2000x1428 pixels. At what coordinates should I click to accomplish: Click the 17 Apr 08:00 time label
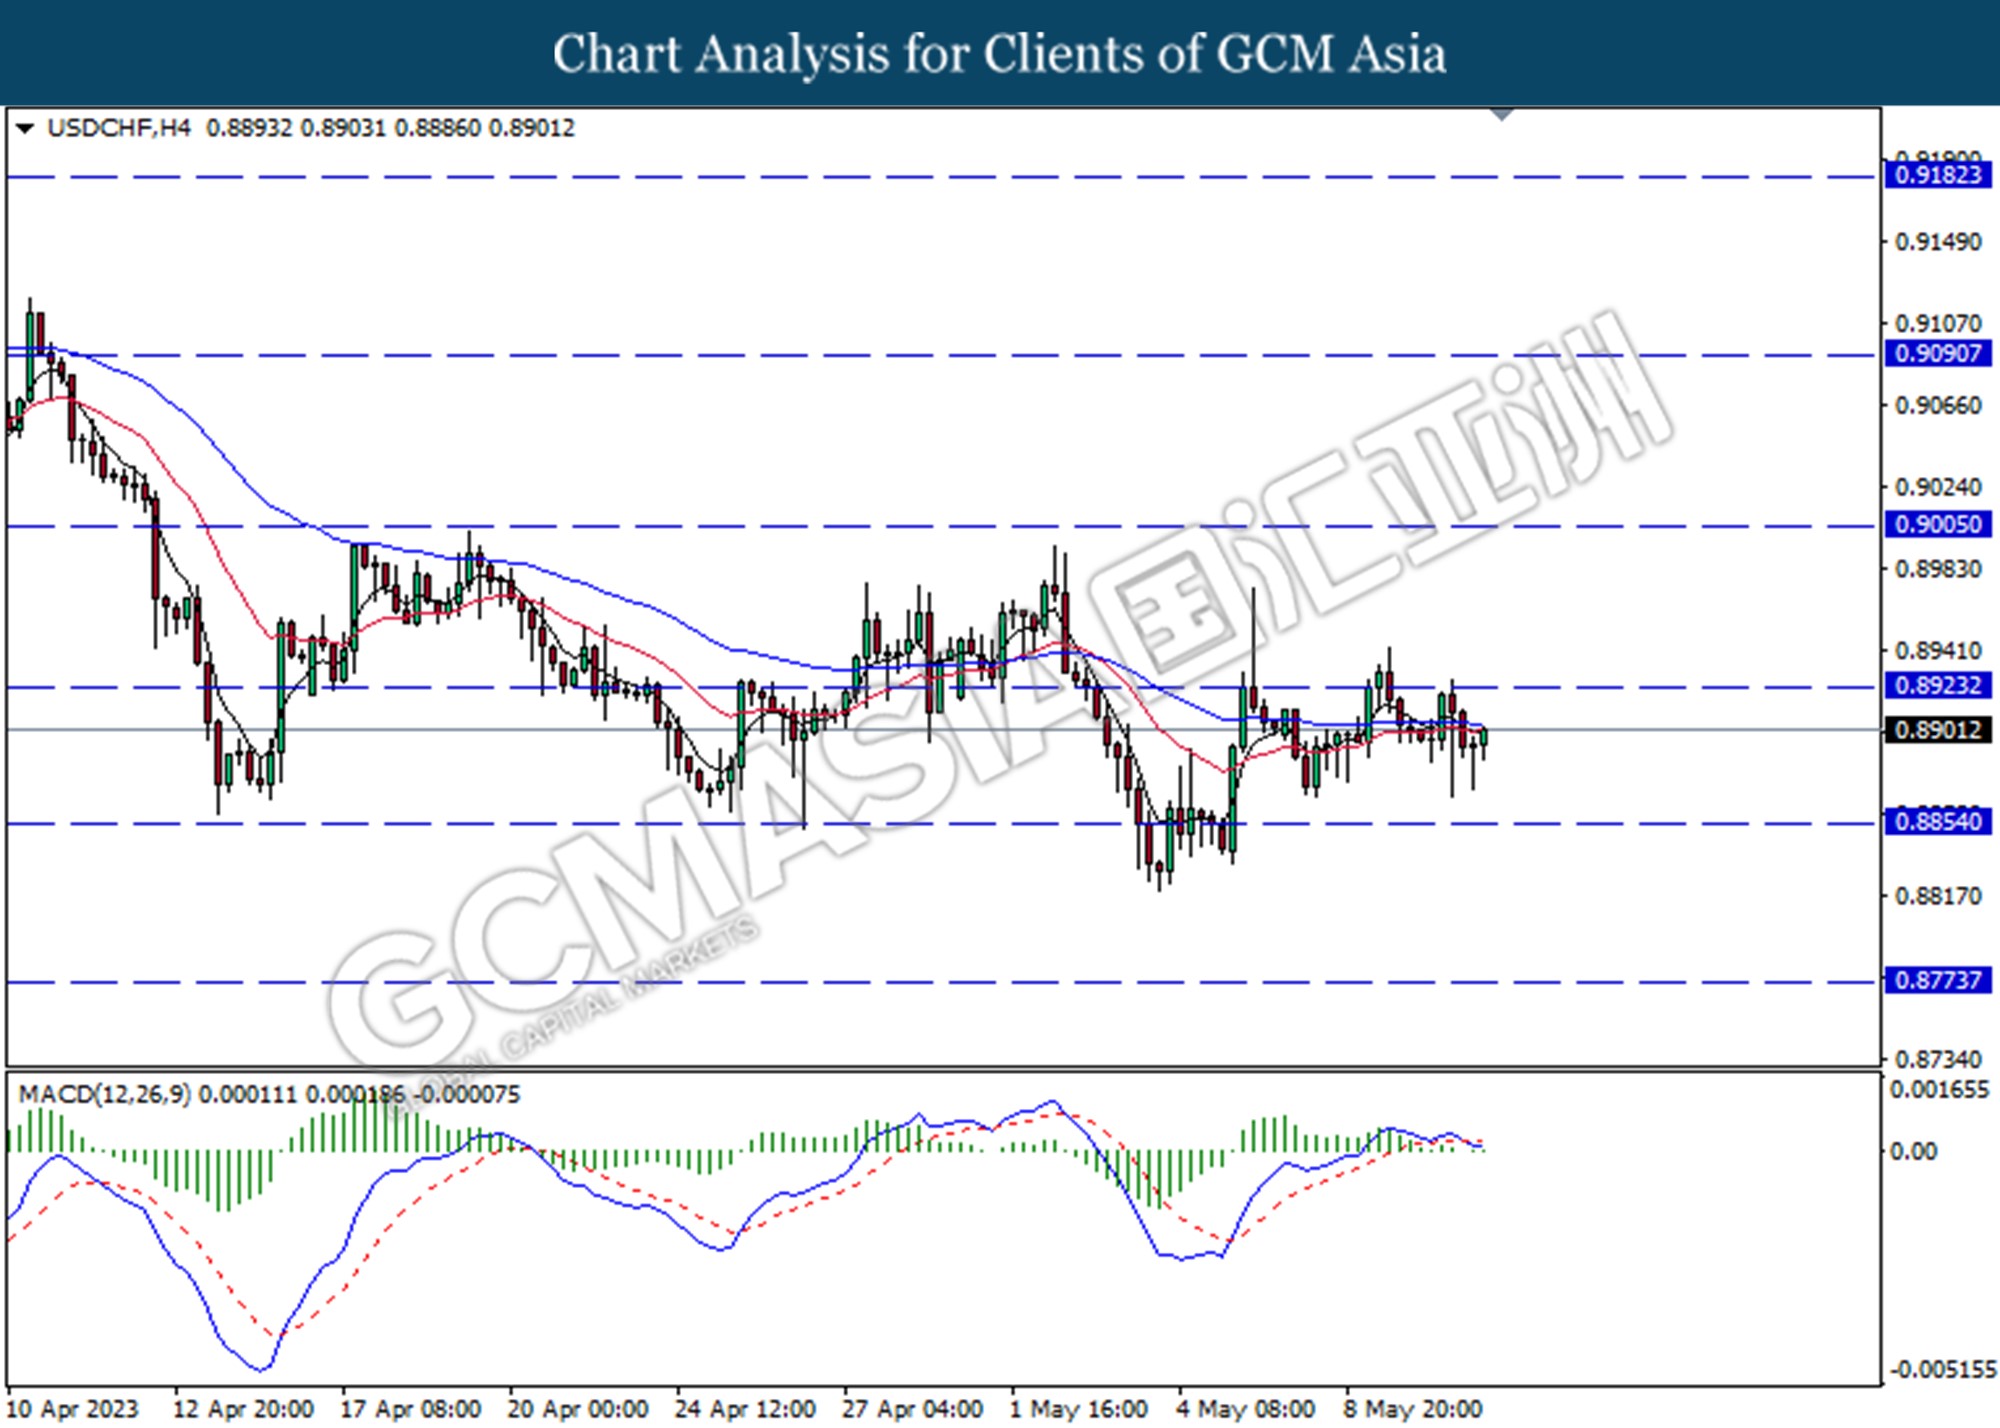click(x=411, y=1409)
